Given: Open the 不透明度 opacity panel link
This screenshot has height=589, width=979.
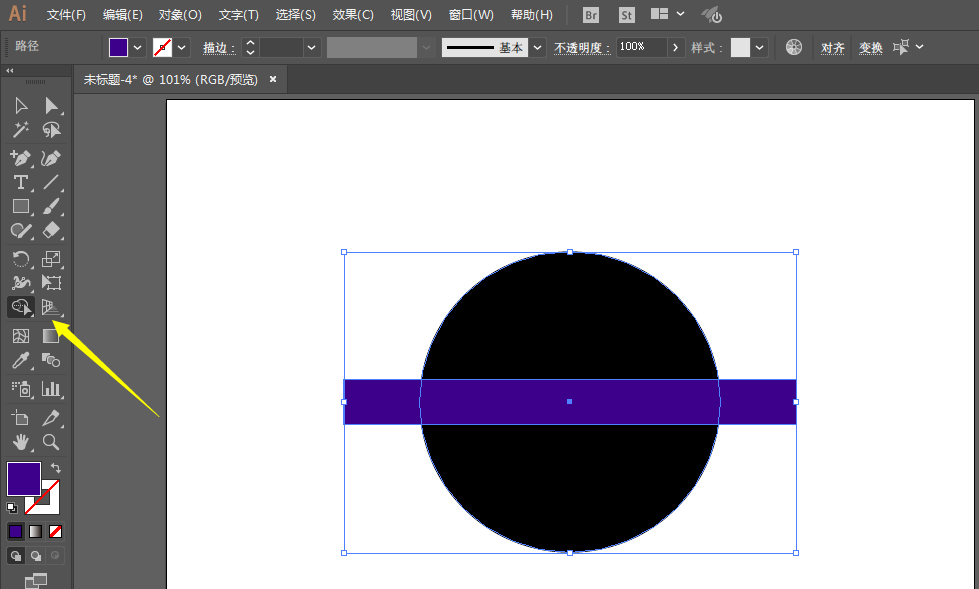Looking at the screenshot, I should (x=582, y=47).
